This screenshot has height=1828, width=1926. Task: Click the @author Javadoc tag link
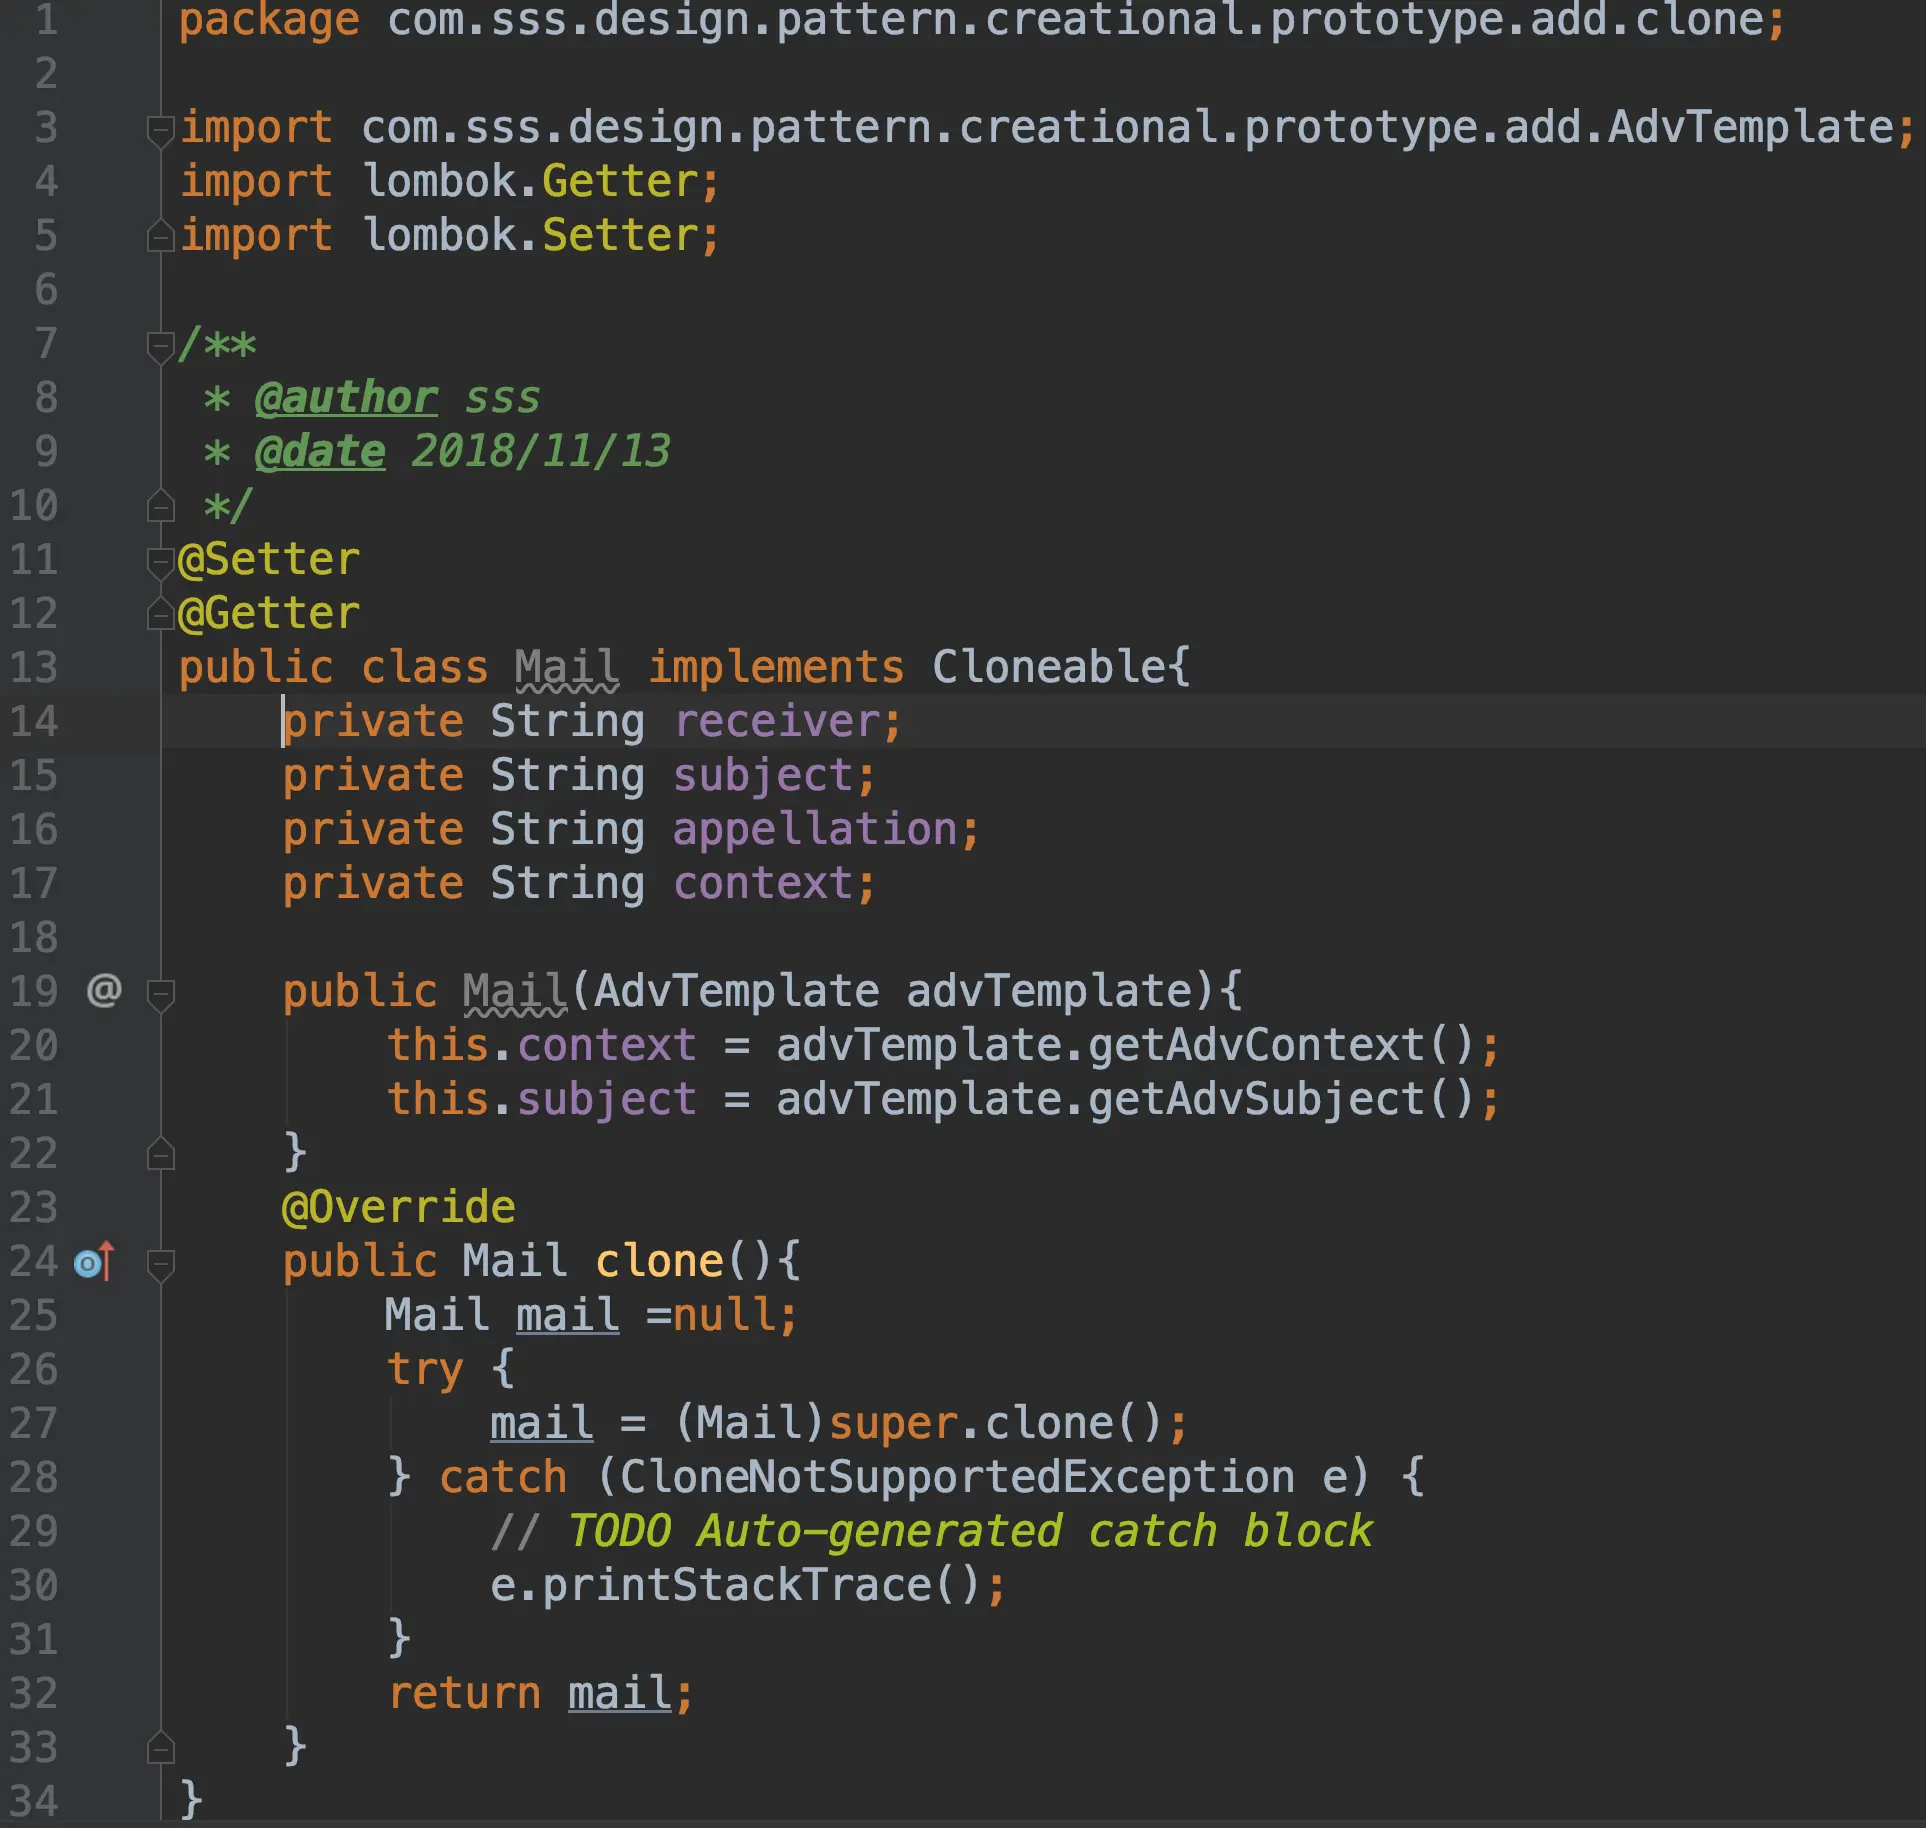pyautogui.click(x=346, y=398)
